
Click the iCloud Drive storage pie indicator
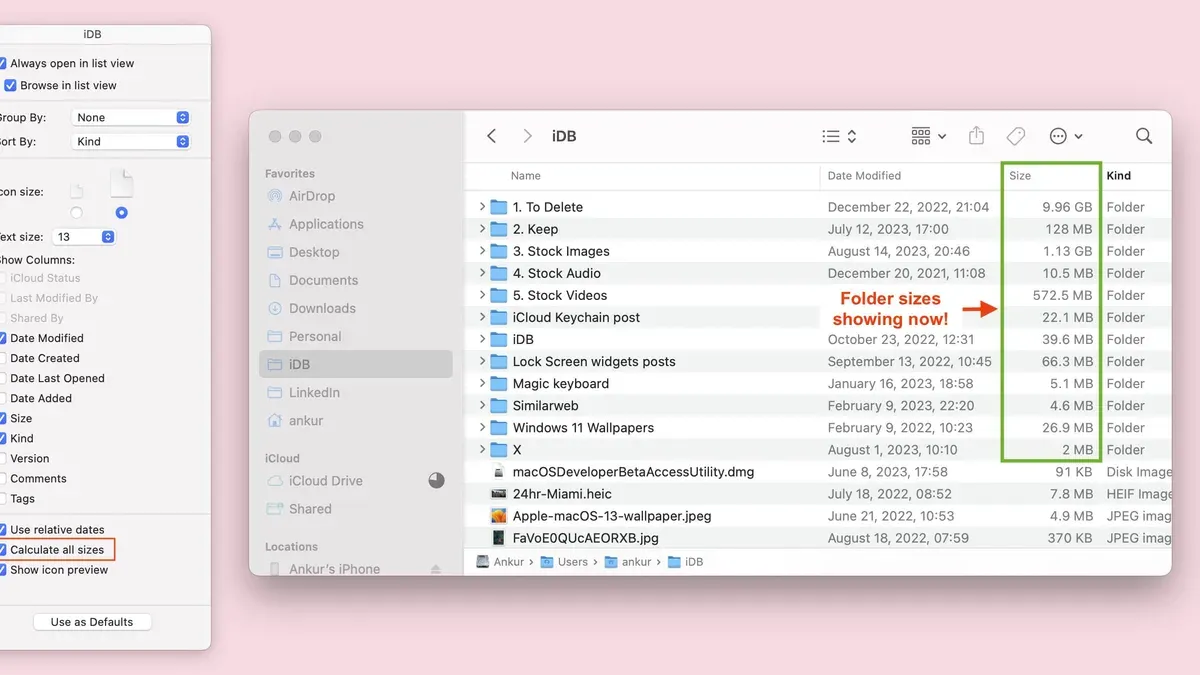(x=436, y=480)
